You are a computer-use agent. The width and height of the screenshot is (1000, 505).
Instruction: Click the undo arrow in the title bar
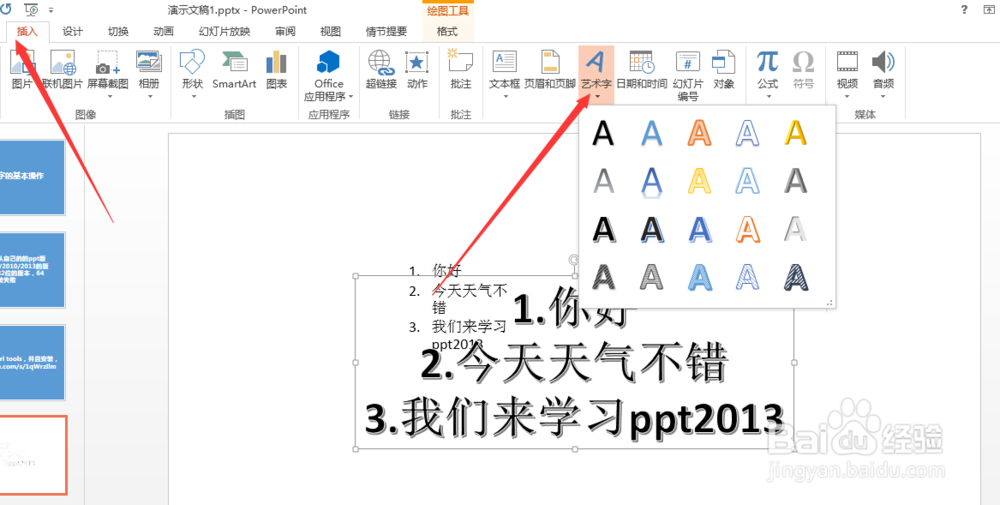(x=7, y=10)
